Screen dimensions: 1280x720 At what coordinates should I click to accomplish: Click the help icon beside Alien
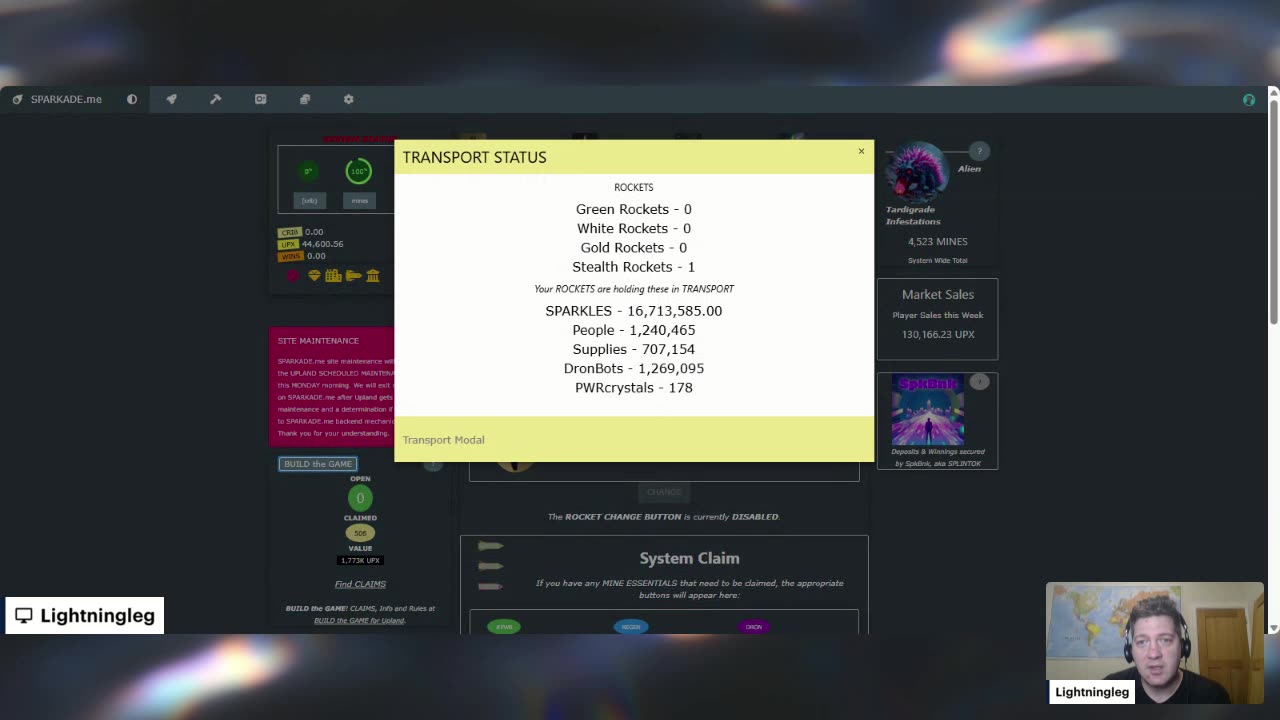979,151
